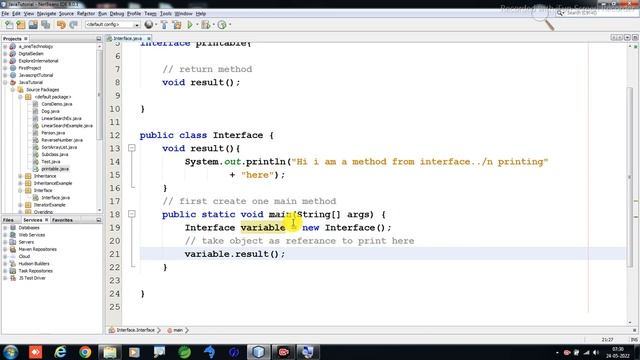Image resolution: width=640 pixels, height=360 pixels.
Task: Select Person.java in project tree
Action: 53,133
